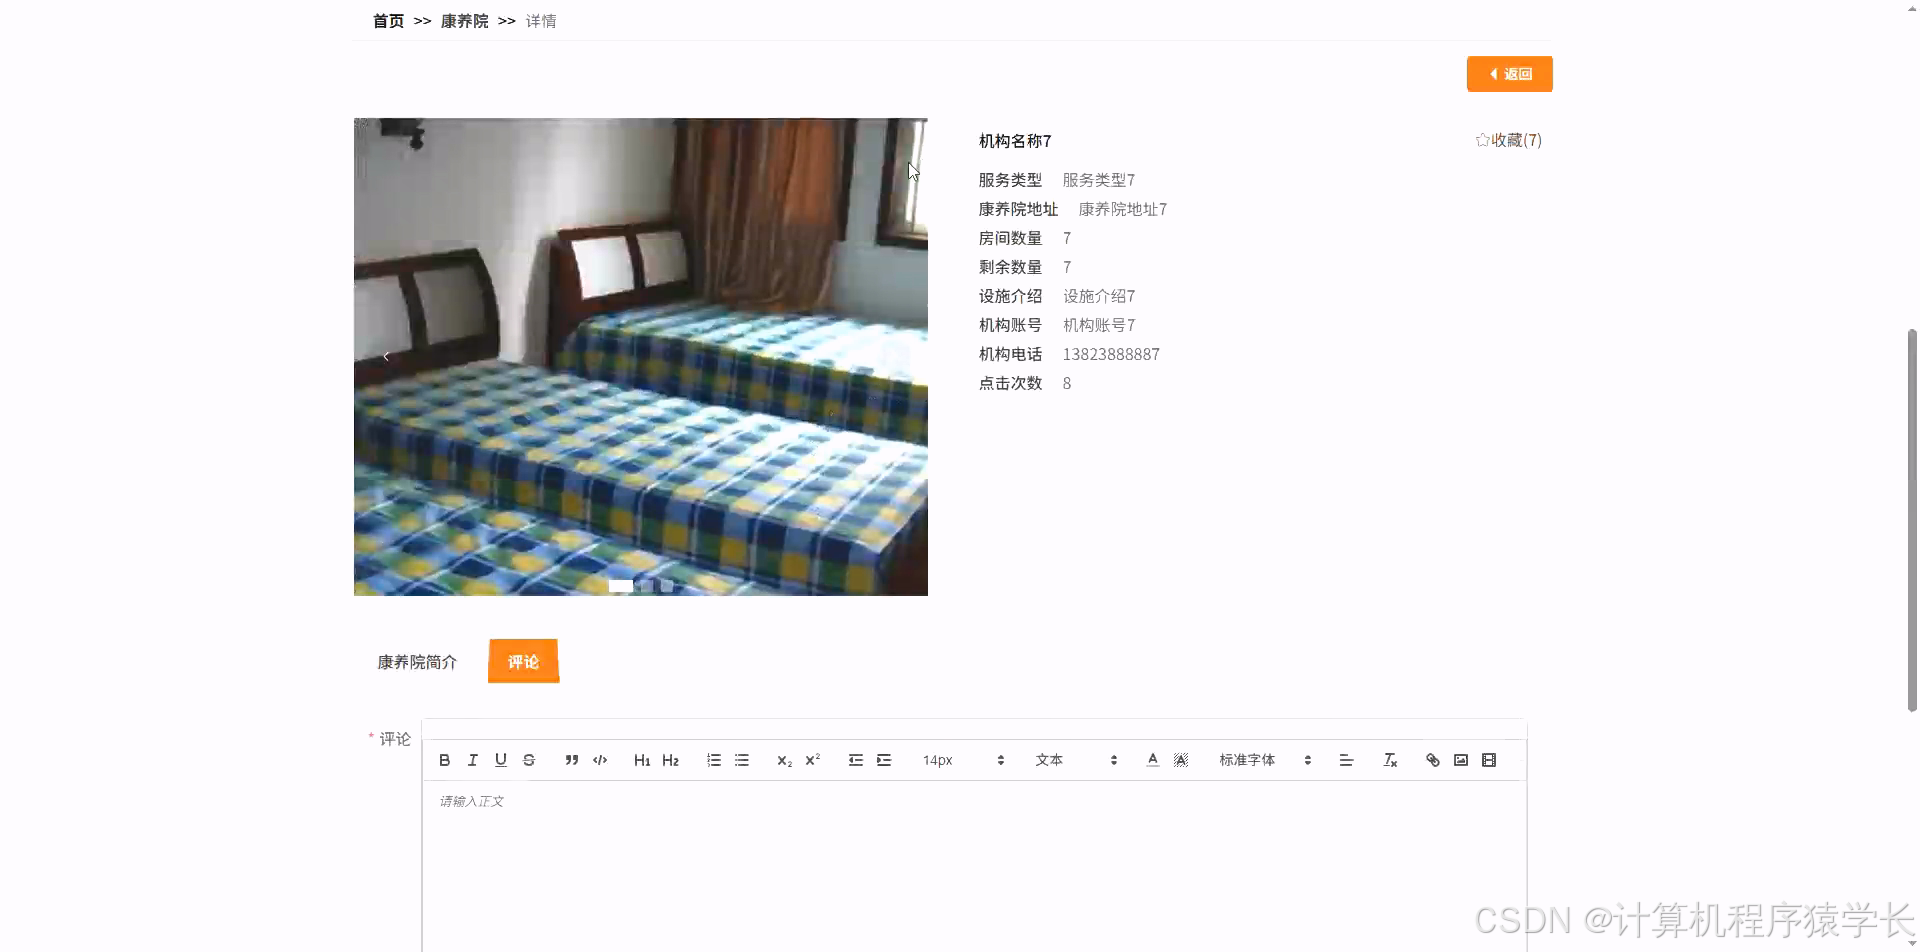Click the 详情 breadcrumb text

point(541,21)
